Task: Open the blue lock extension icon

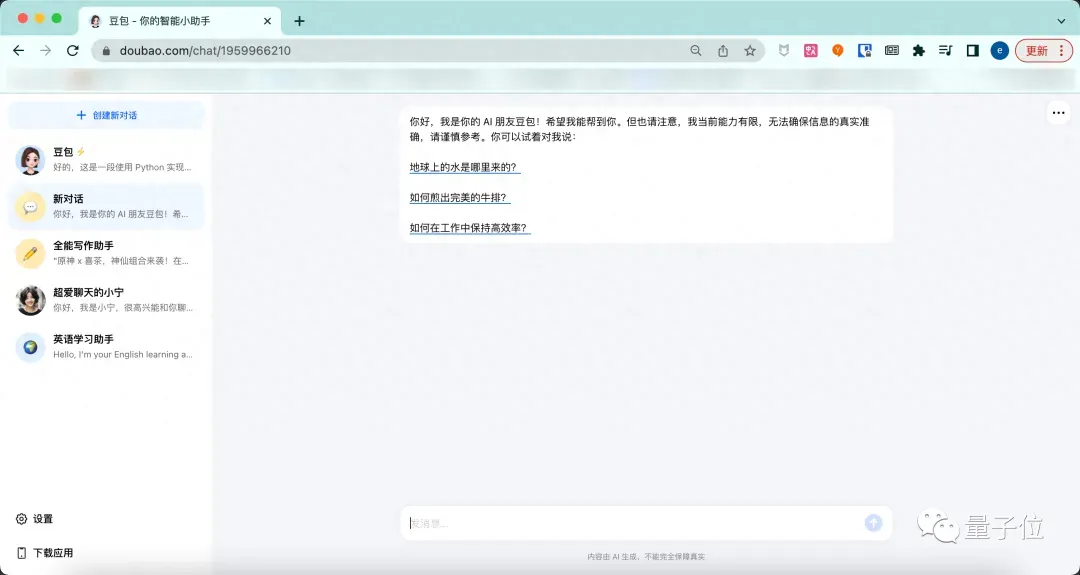Action: pos(864,50)
